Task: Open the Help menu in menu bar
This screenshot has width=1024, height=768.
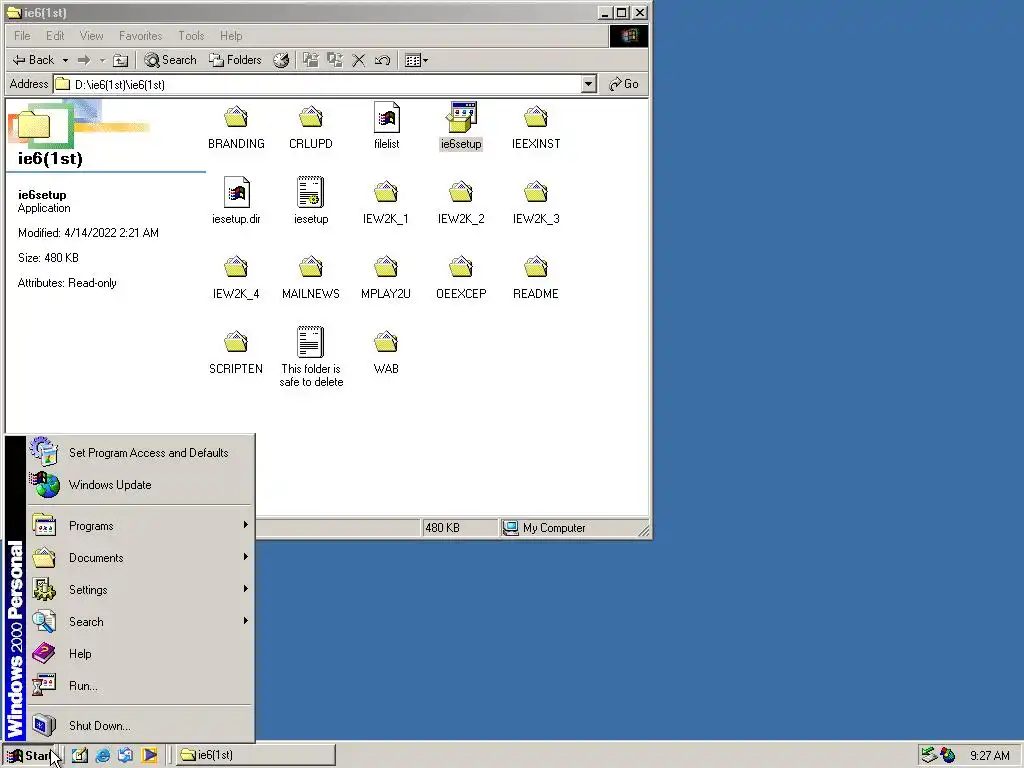Action: (231, 36)
